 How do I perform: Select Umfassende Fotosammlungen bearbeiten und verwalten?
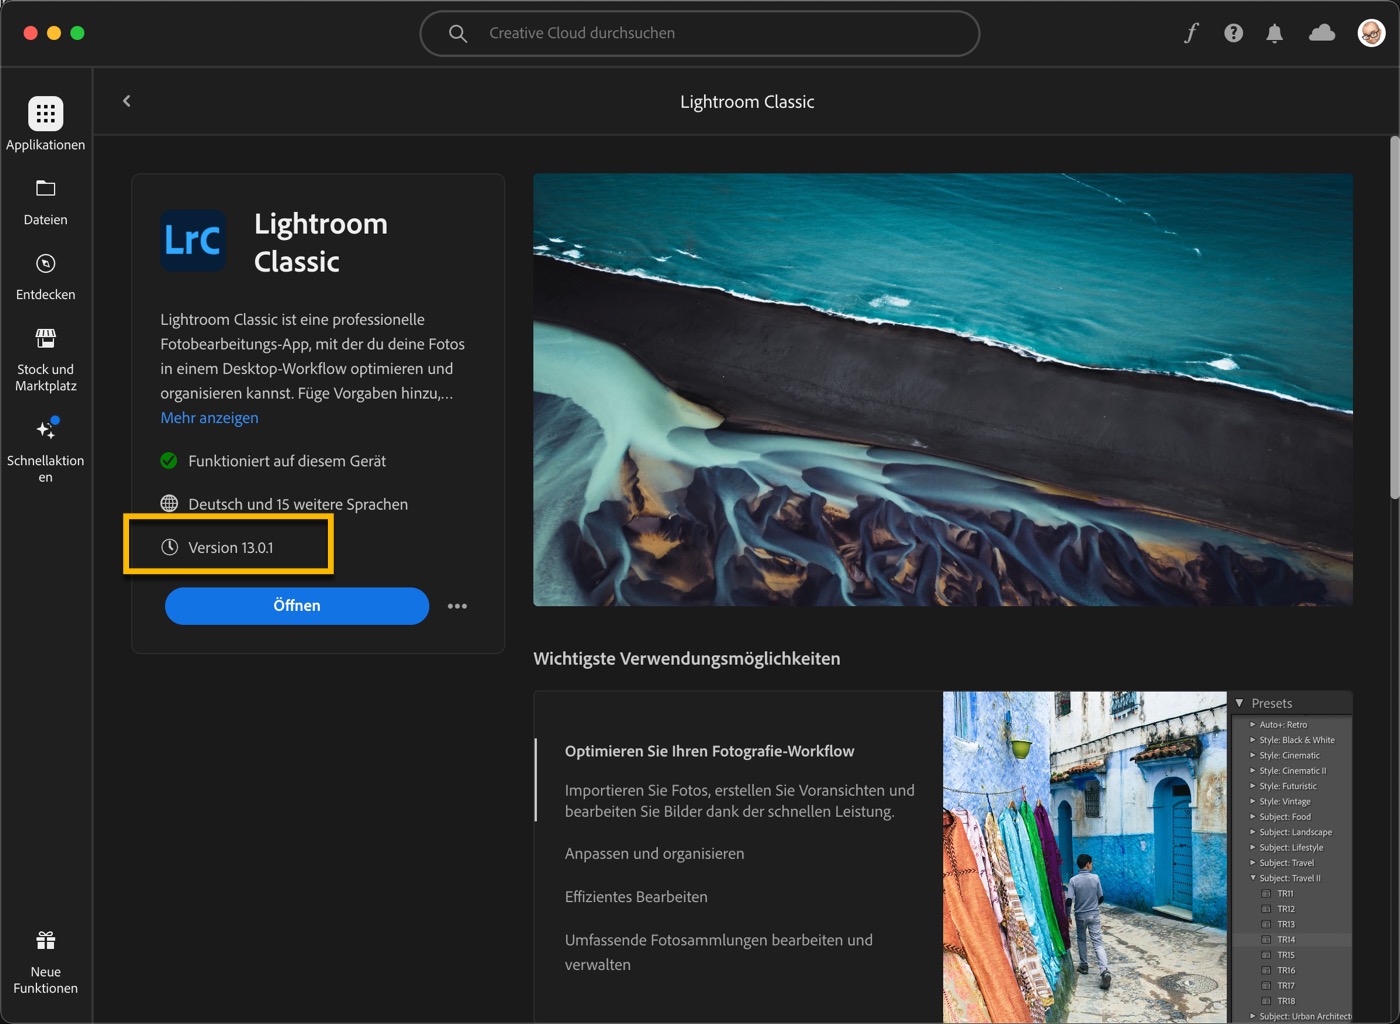click(x=718, y=952)
